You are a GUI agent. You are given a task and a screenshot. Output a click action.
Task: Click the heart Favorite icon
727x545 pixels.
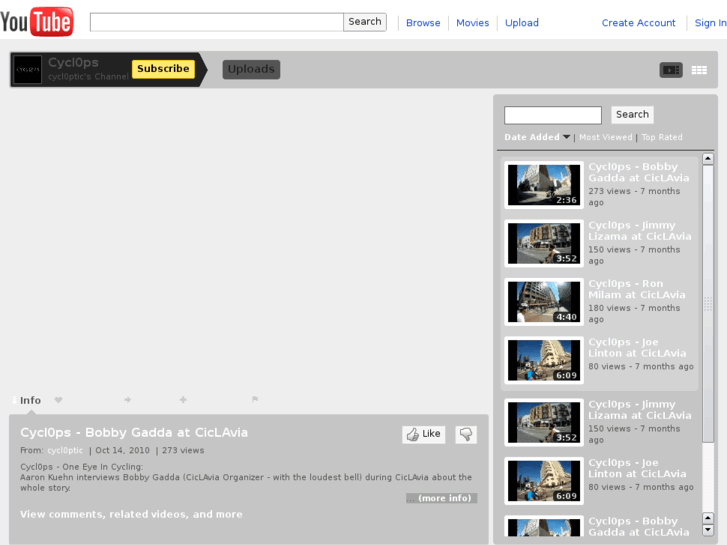[x=58, y=400]
